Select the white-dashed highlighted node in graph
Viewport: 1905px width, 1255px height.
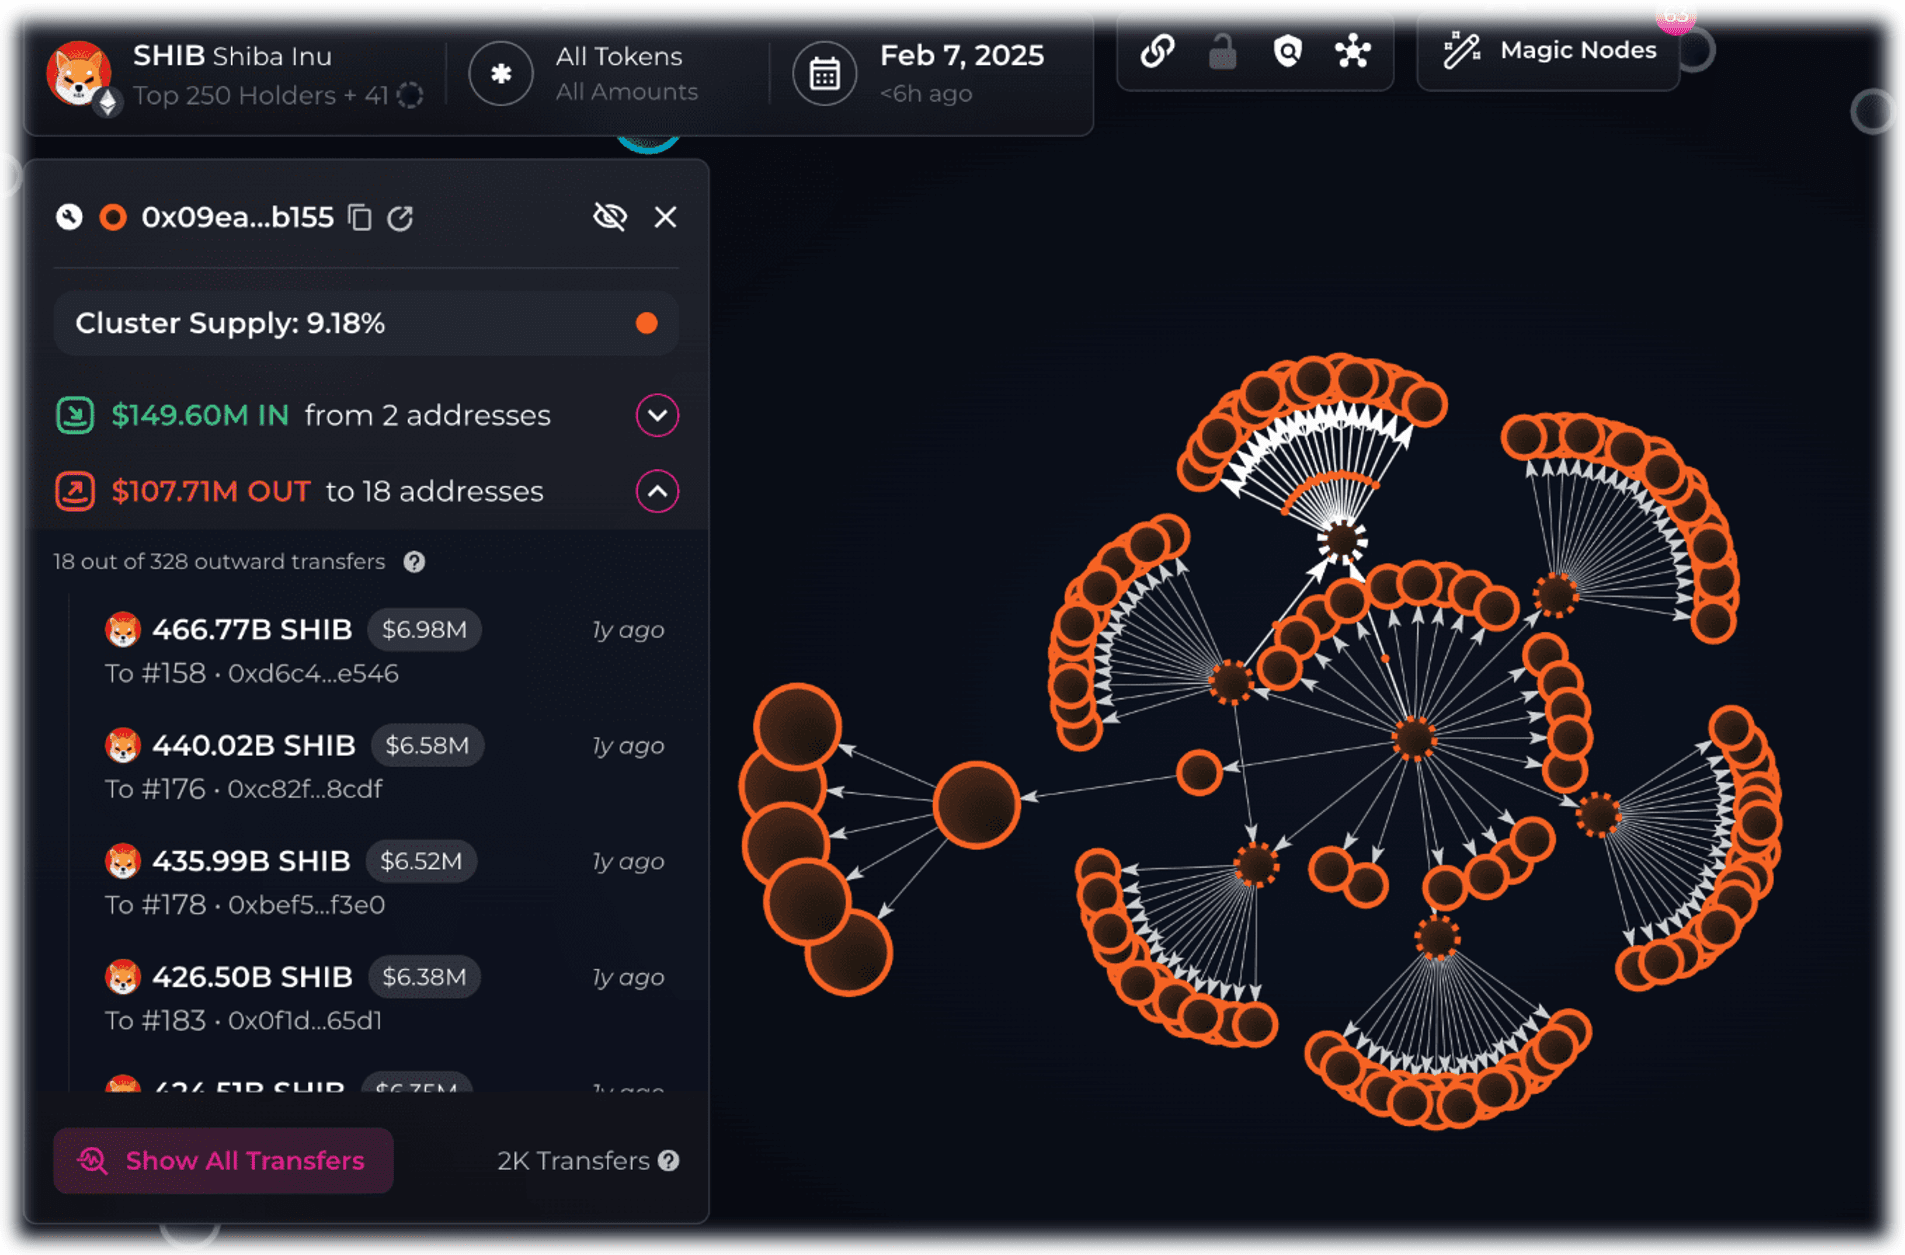tap(1341, 540)
